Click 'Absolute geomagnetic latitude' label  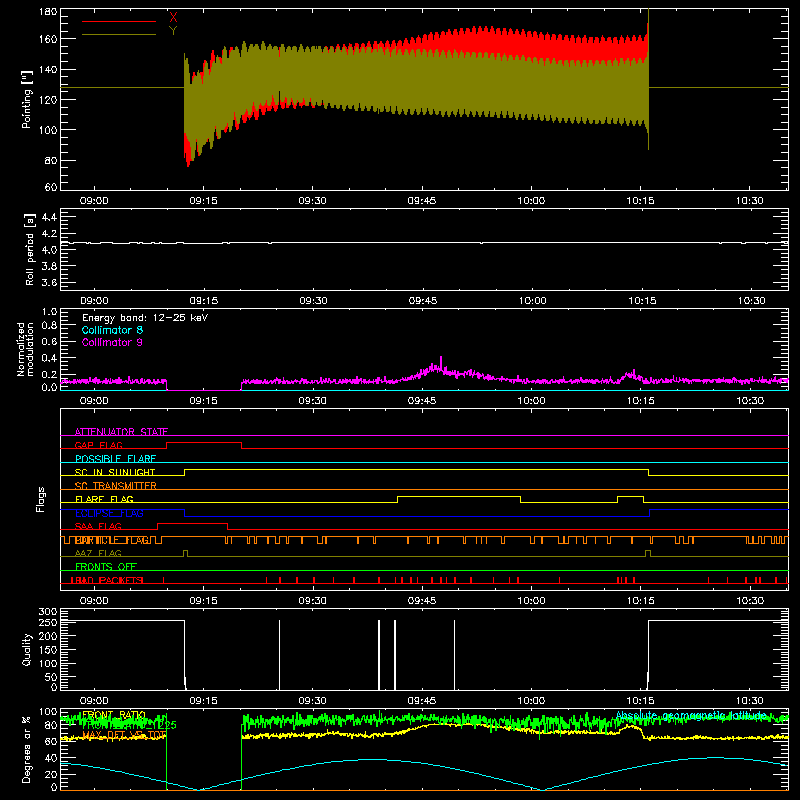point(691,715)
